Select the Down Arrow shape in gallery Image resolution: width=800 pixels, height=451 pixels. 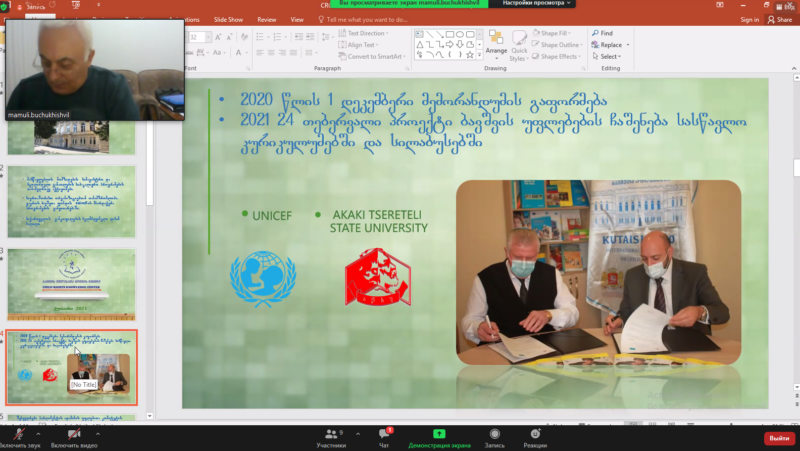click(x=460, y=44)
